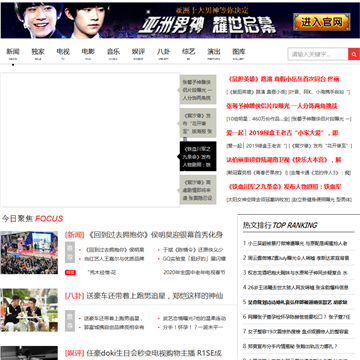Go to the 电影 film section
Viewport: 360px width, 360px height.
[x=88, y=52]
